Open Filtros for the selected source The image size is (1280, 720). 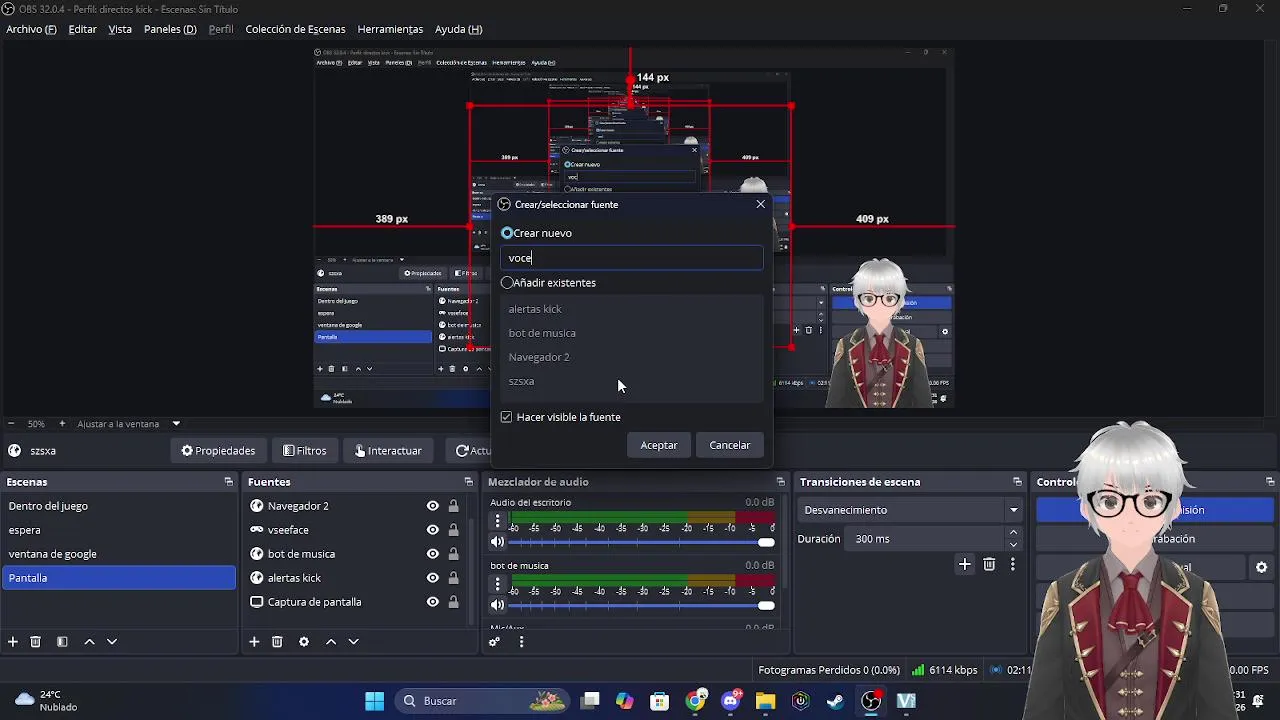click(x=305, y=451)
